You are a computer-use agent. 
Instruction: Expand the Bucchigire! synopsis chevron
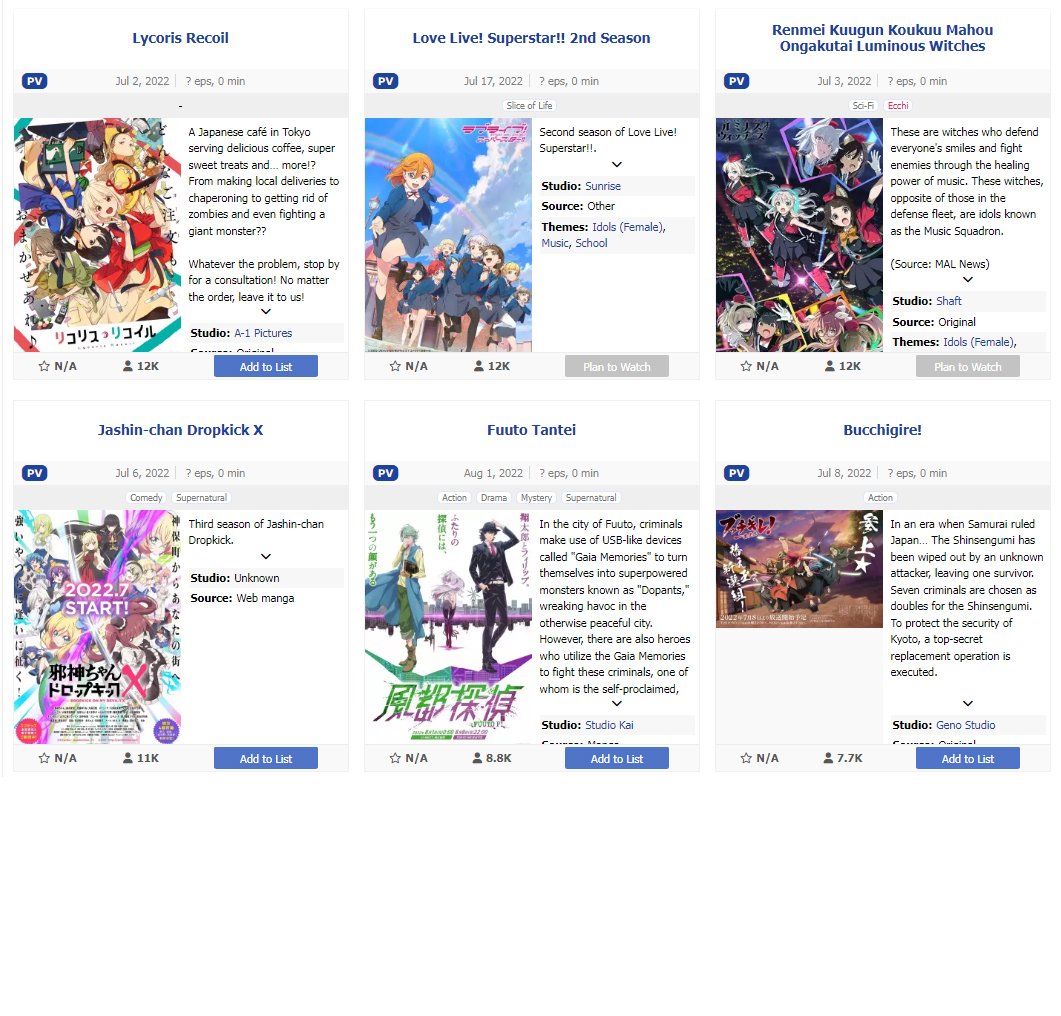pyautogui.click(x=968, y=703)
